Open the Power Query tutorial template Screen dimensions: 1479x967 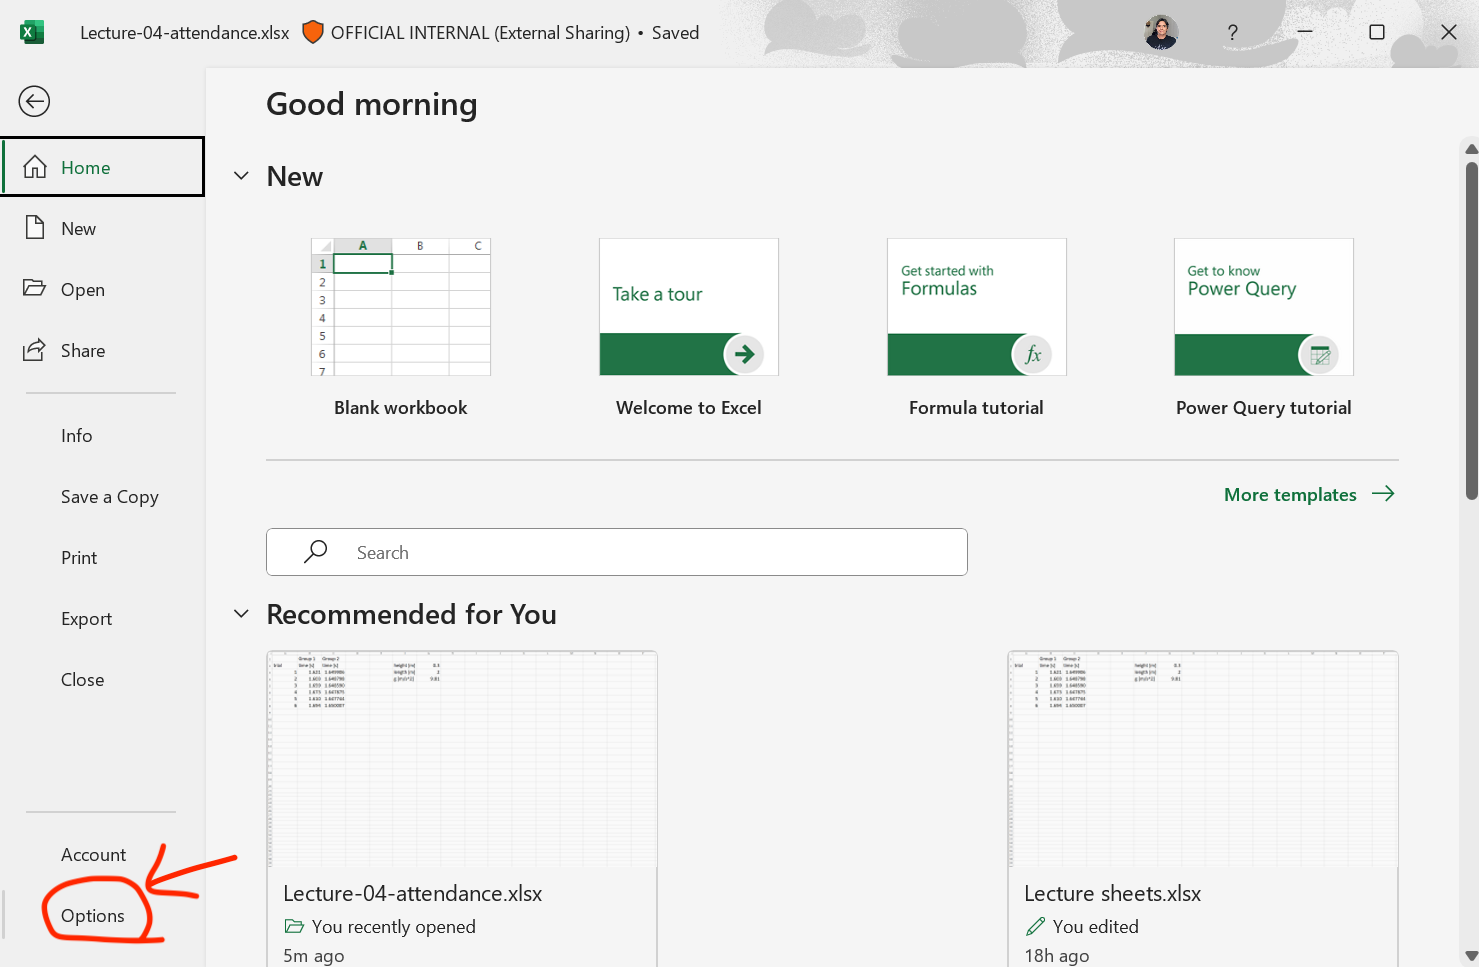click(1263, 307)
